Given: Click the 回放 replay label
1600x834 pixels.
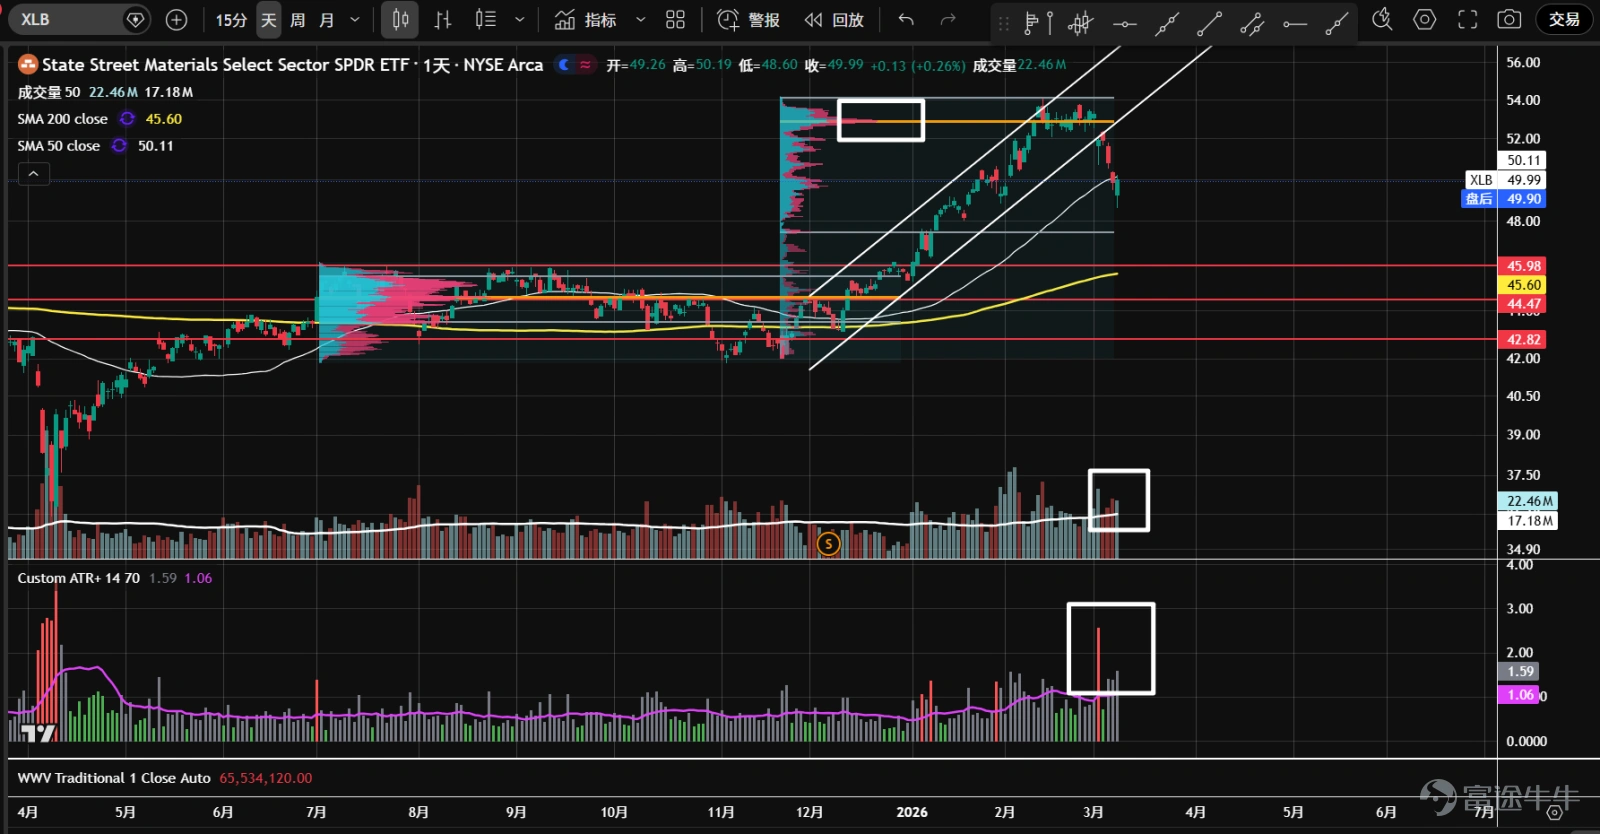Looking at the screenshot, I should click(x=848, y=20).
